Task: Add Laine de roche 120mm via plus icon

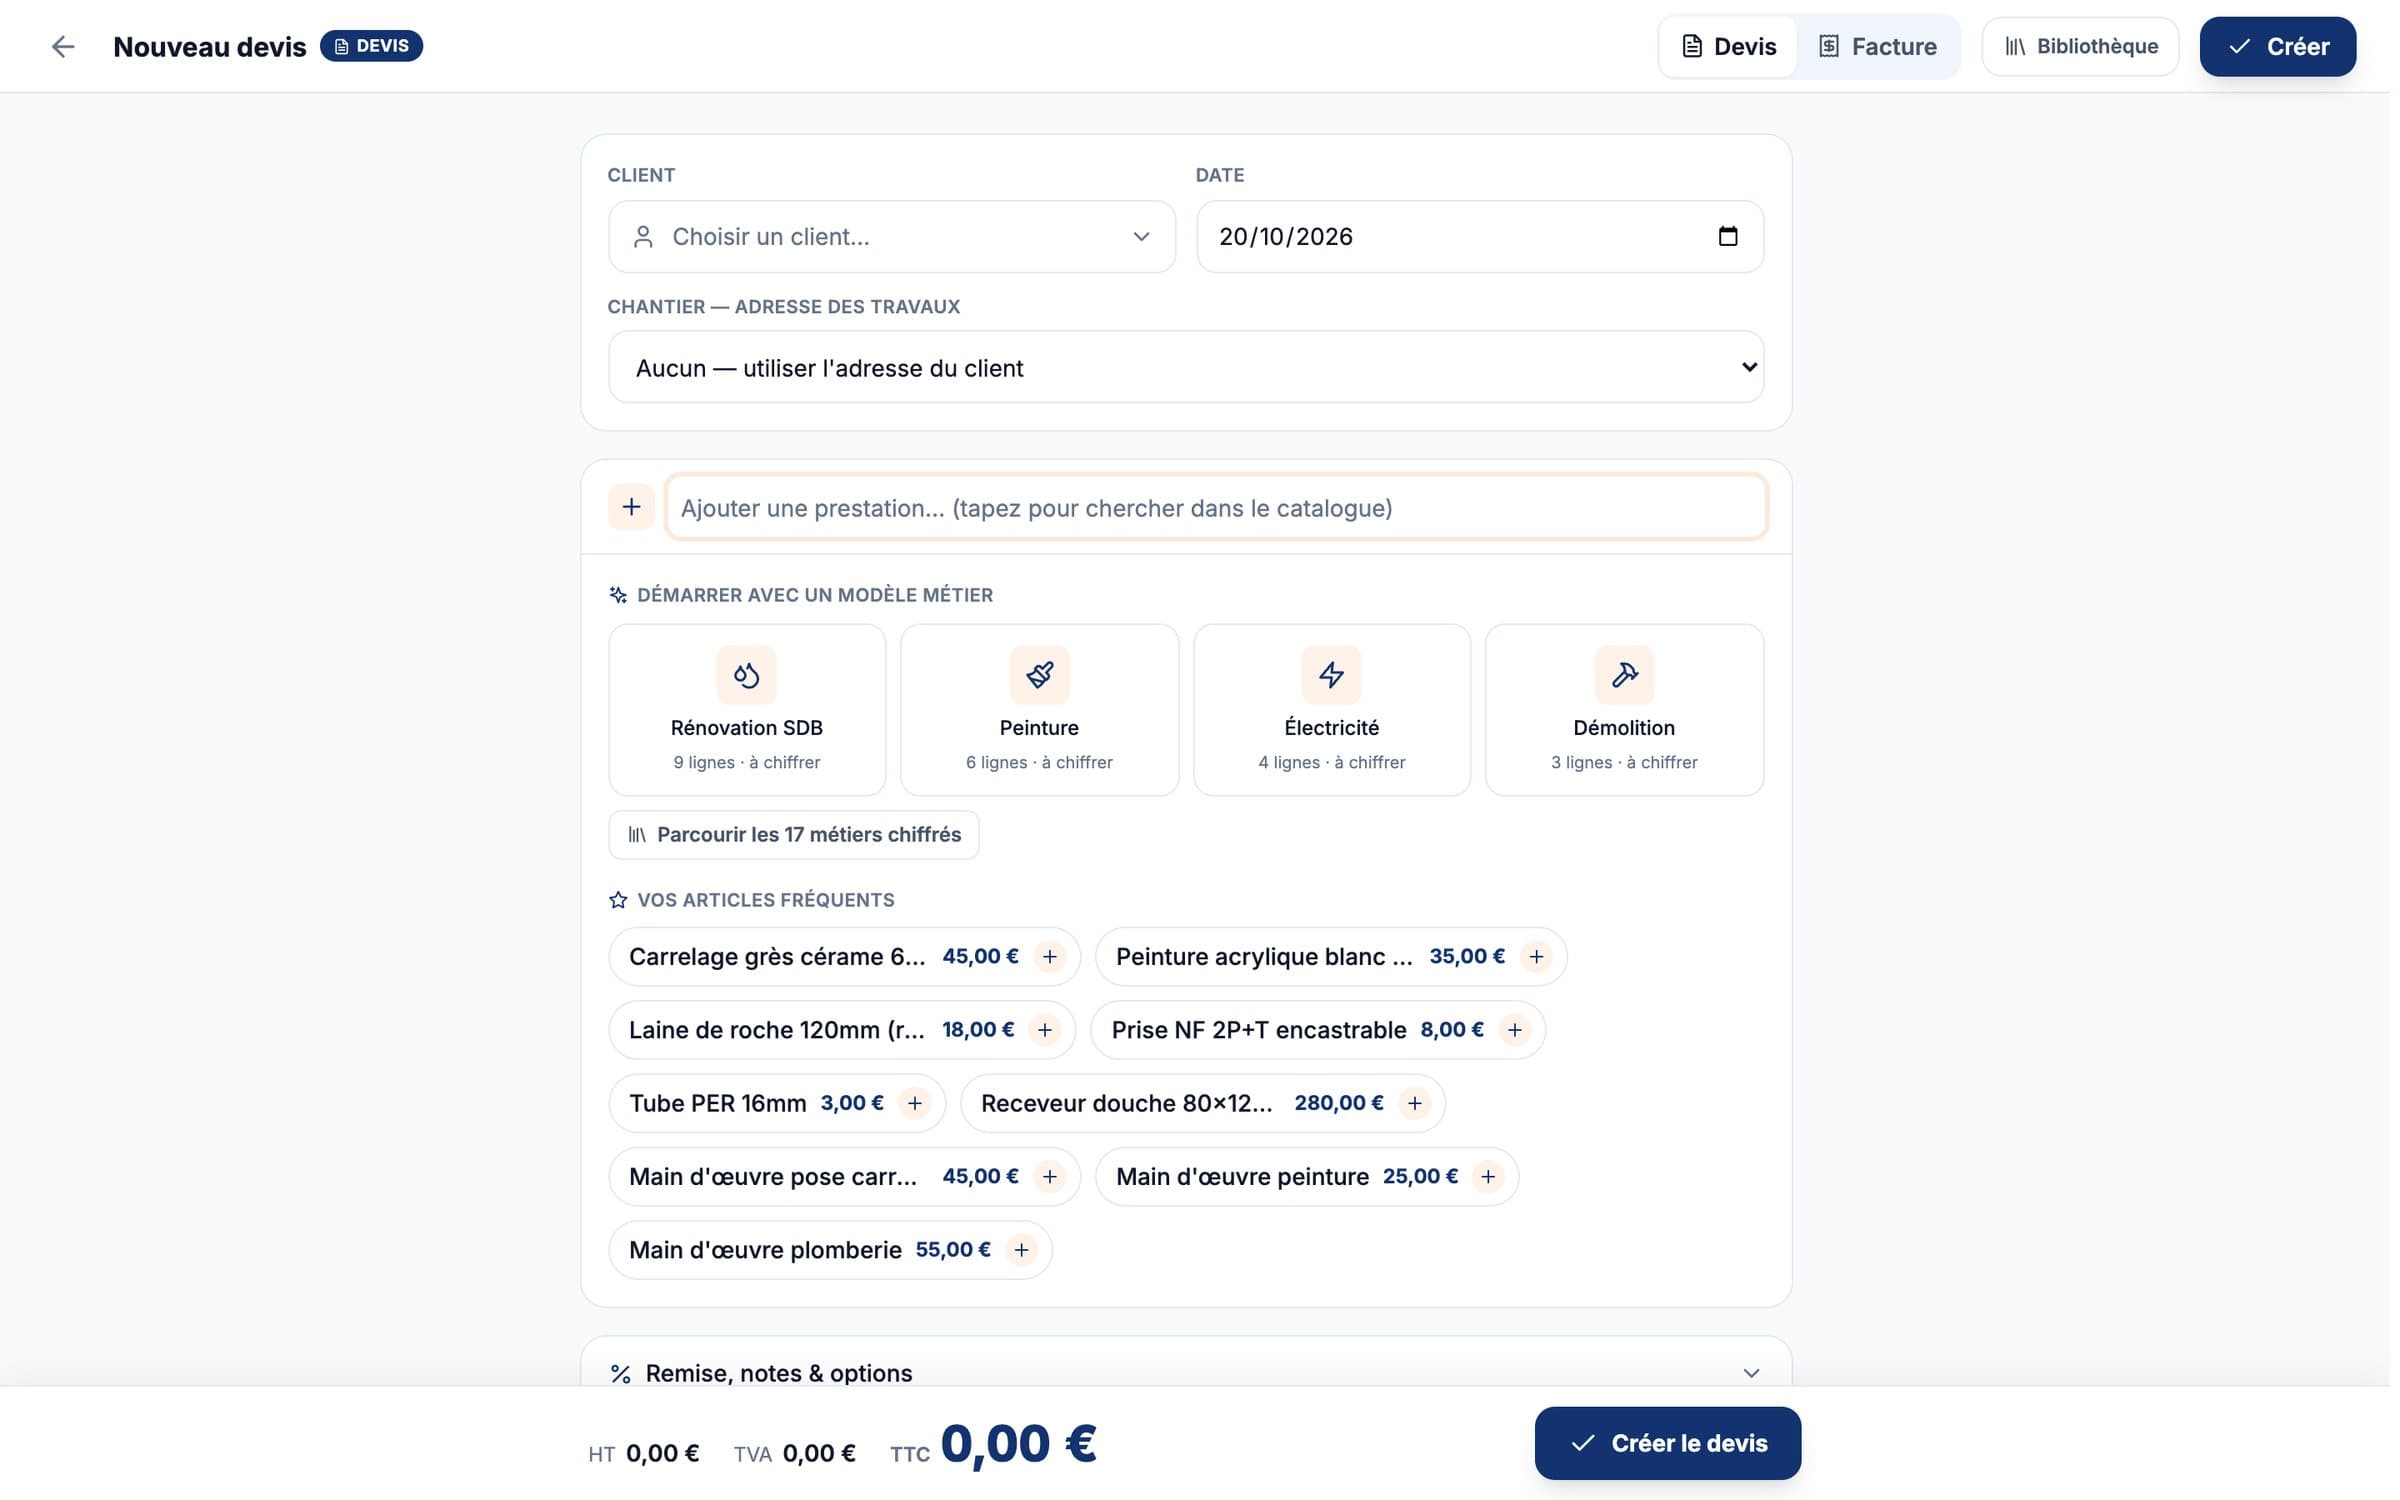Action: 1044,1030
